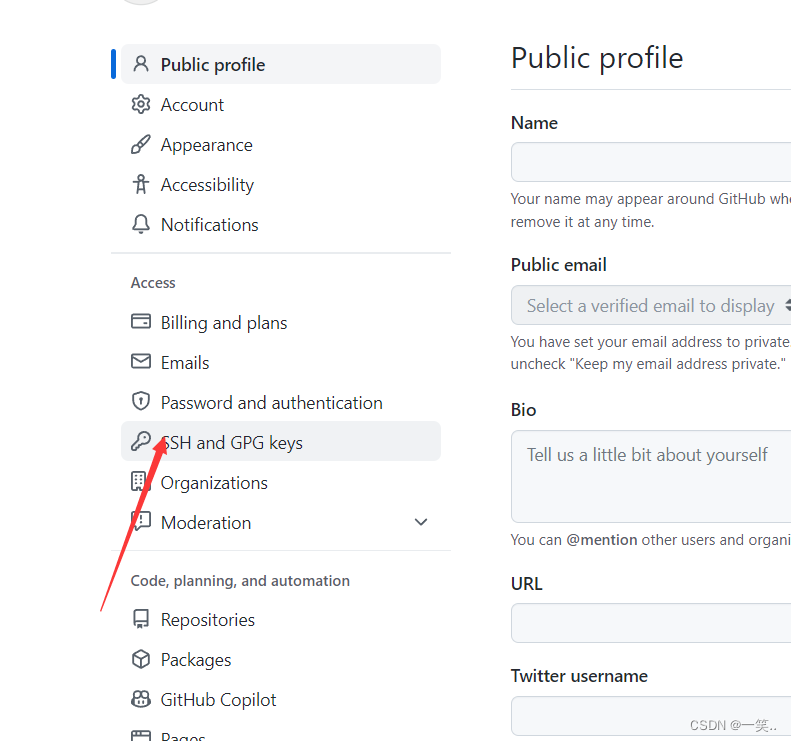The width and height of the screenshot is (791, 741).
Task: Focus the Name input field
Action: 651,162
